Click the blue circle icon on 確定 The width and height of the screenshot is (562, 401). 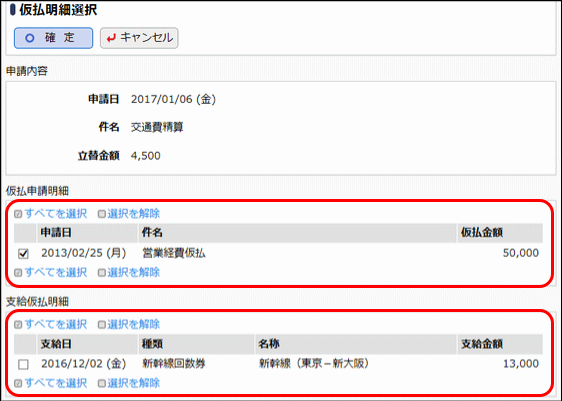[30, 38]
